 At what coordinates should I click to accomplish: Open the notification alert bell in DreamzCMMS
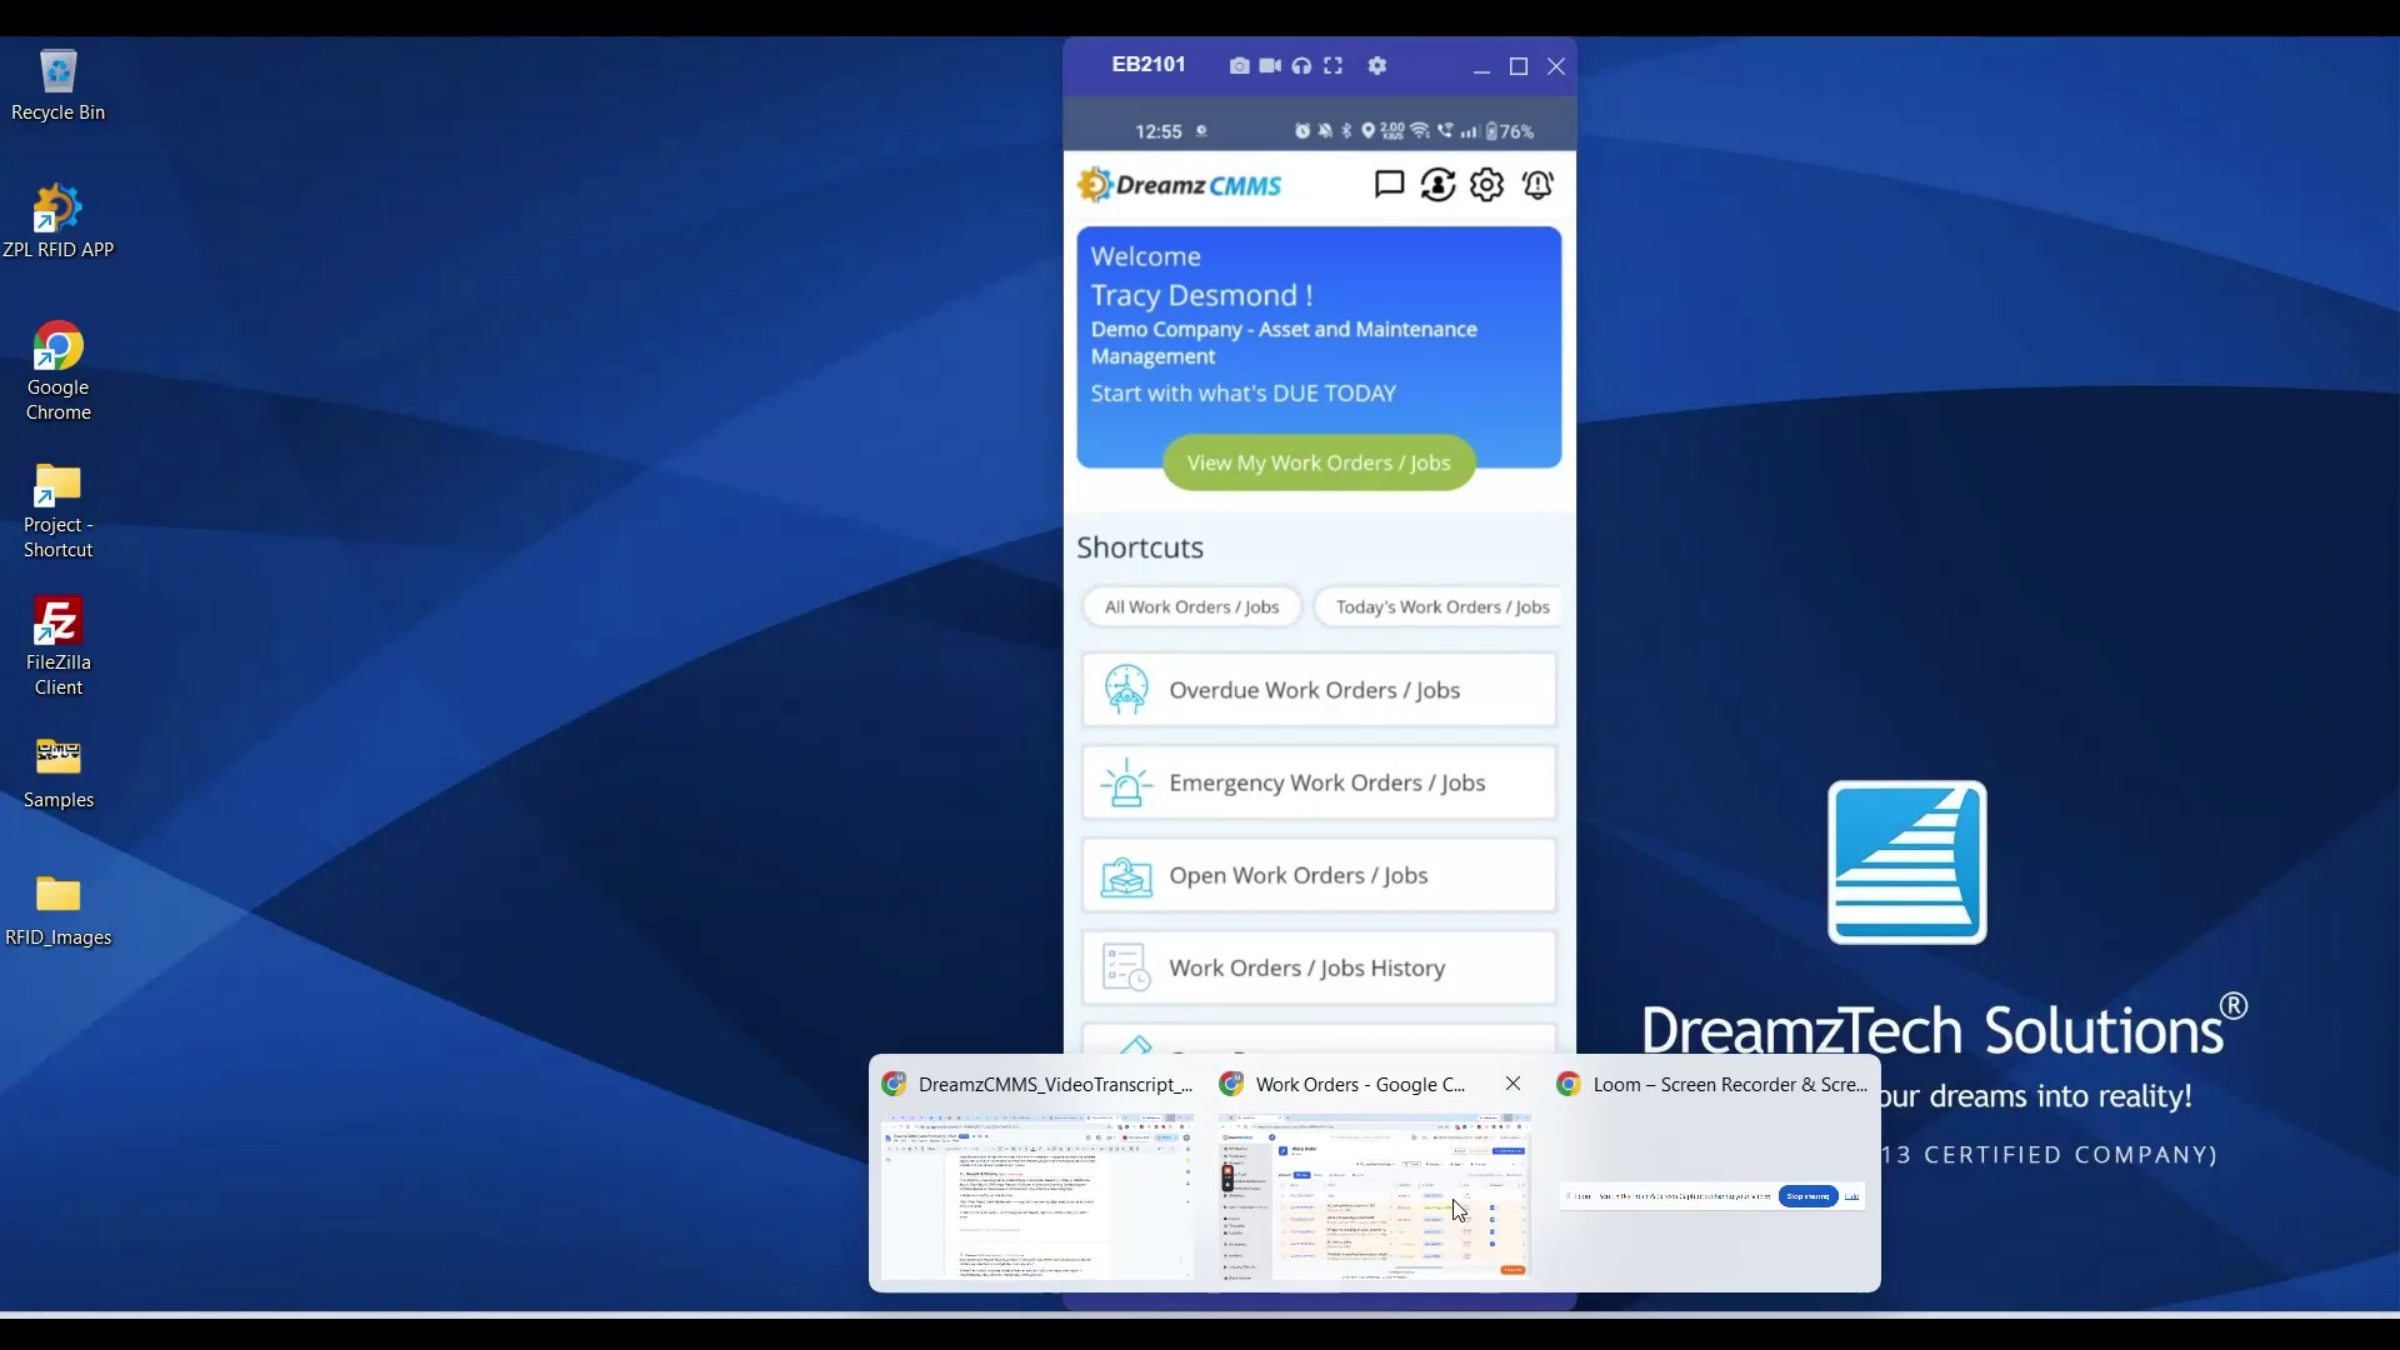(1537, 184)
